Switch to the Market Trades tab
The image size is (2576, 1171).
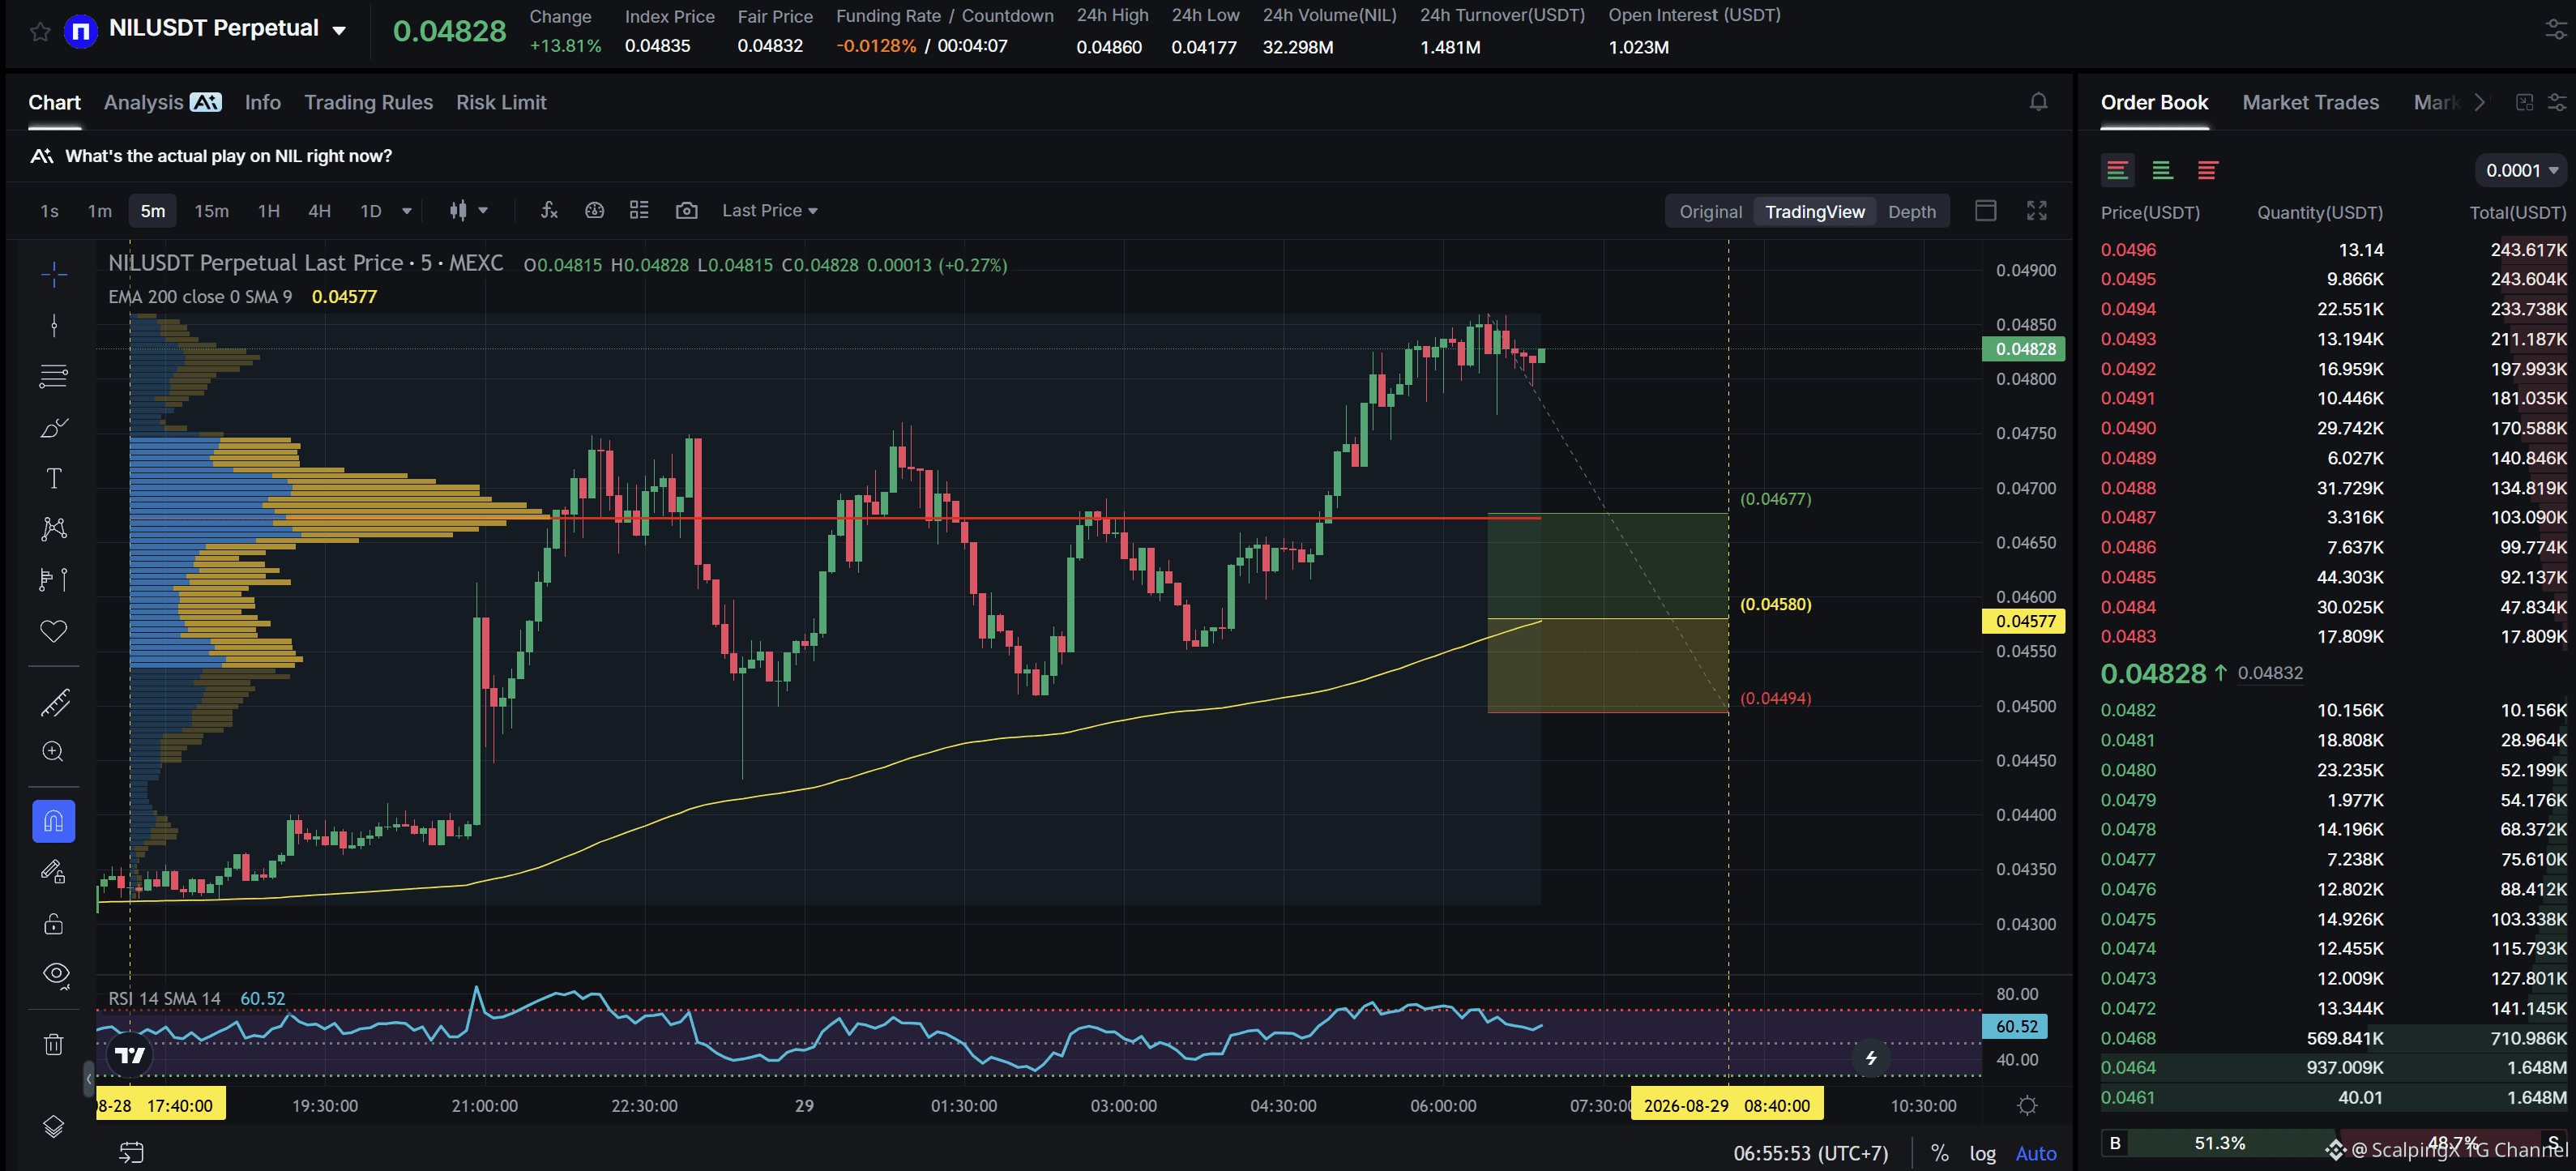pyautogui.click(x=2310, y=102)
